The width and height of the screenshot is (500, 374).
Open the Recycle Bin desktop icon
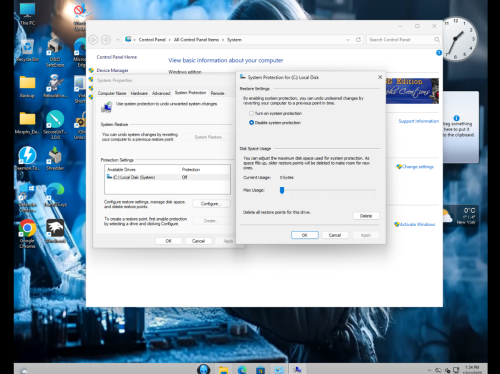pyautogui.click(x=27, y=50)
